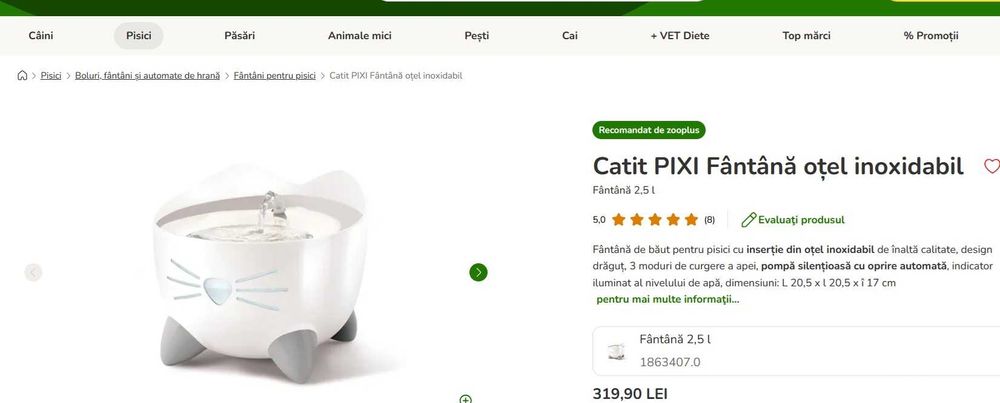Click the fountain variant thumbnail image
Image resolution: width=1000 pixels, height=403 pixels.
[616, 351]
